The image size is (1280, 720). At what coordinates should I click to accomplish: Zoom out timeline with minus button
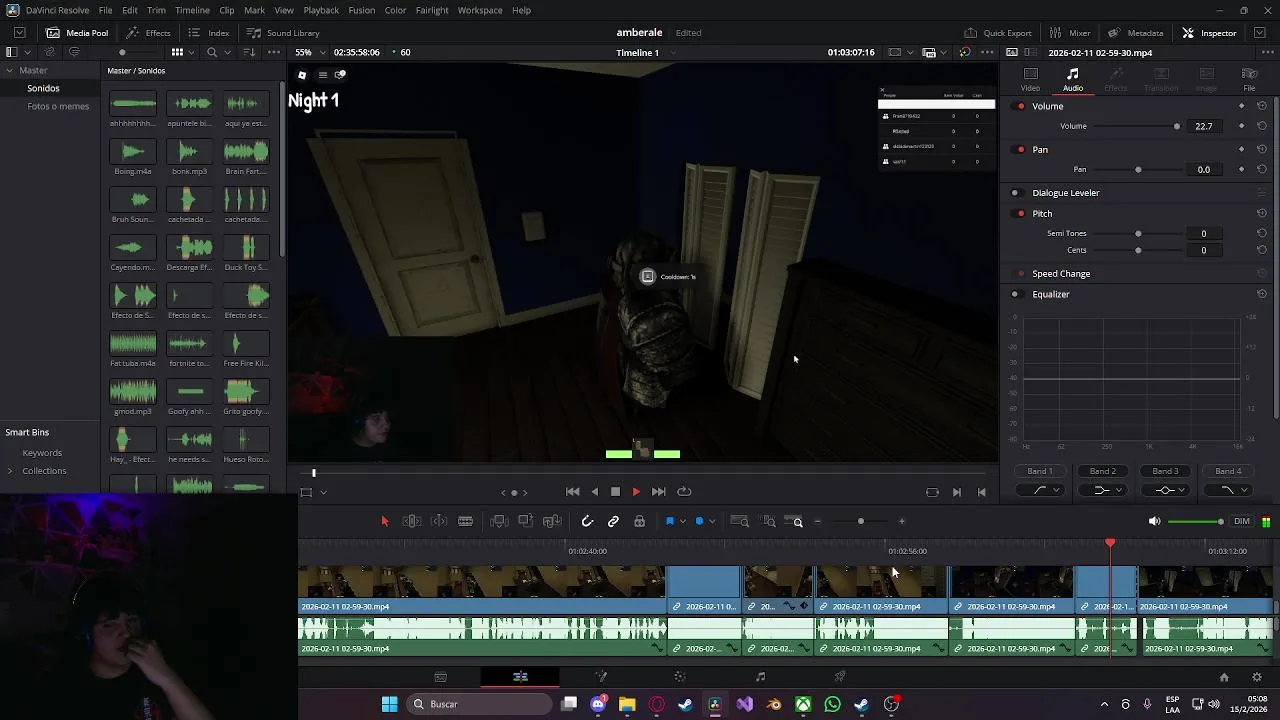point(817,521)
